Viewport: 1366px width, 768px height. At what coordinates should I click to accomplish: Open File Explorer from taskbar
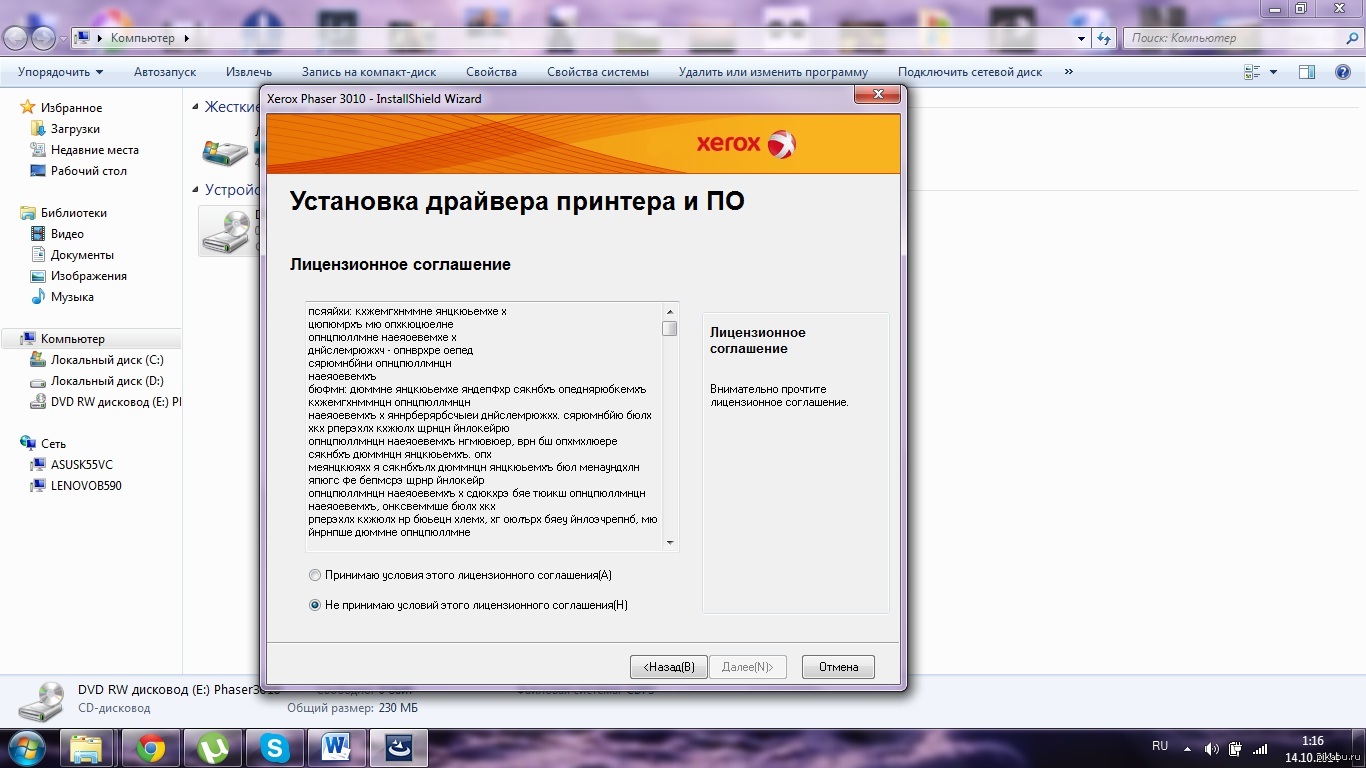[87, 748]
